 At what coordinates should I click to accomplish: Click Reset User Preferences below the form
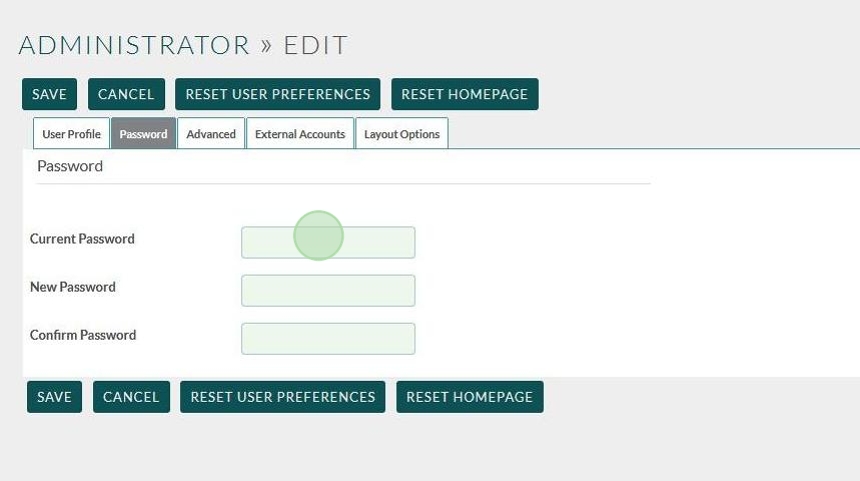point(283,397)
